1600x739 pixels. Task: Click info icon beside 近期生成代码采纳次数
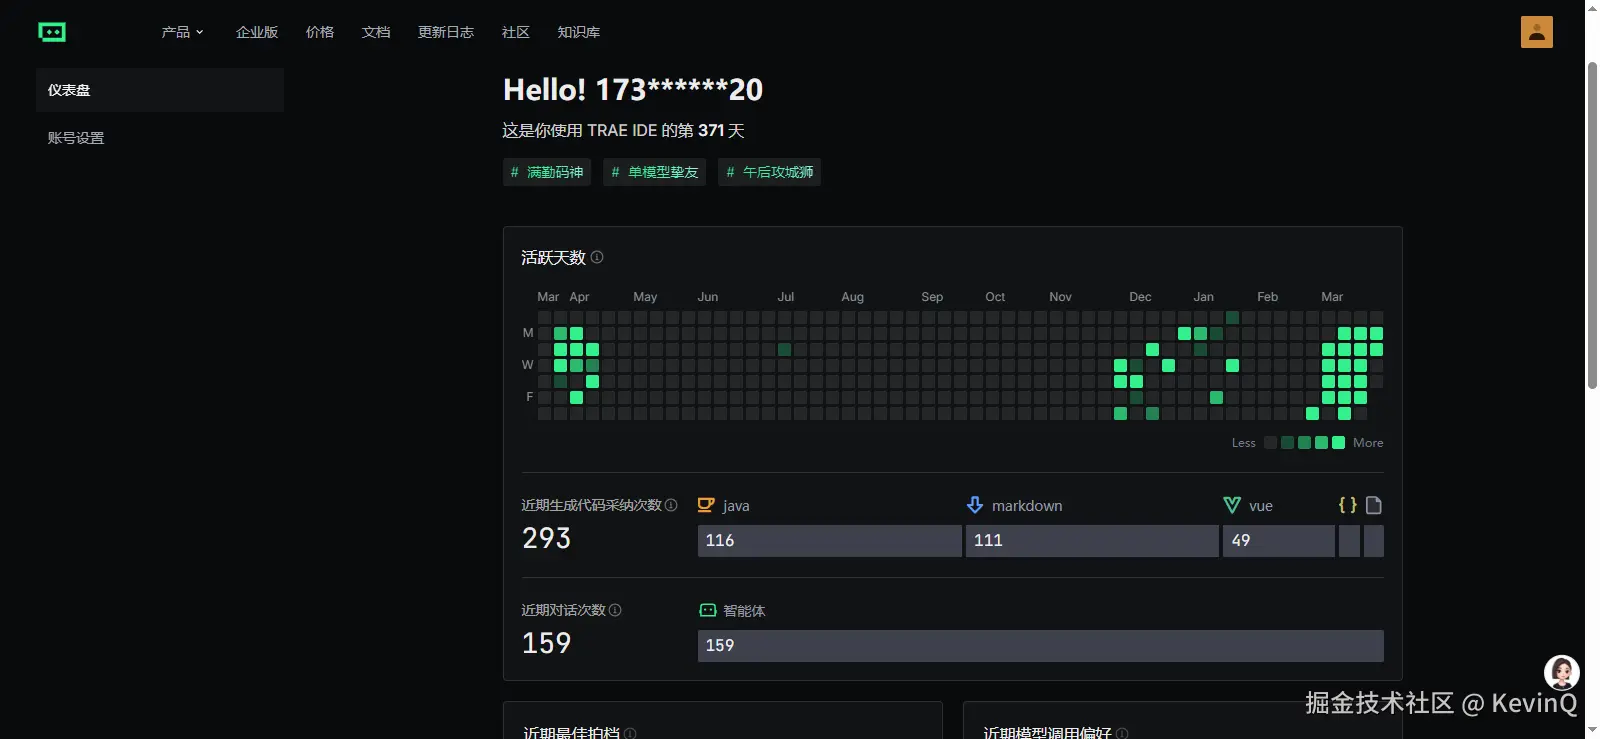click(x=671, y=505)
